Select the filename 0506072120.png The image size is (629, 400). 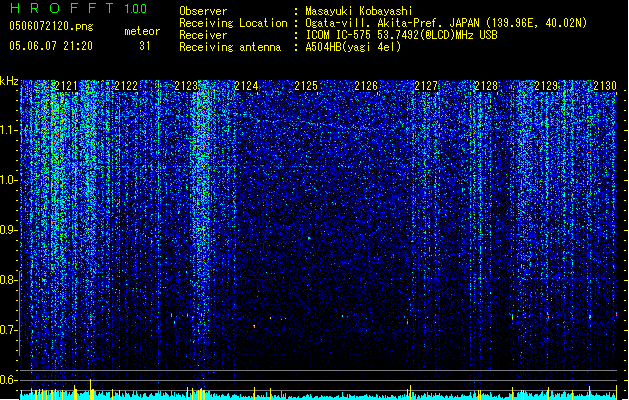pyautogui.click(x=51, y=26)
